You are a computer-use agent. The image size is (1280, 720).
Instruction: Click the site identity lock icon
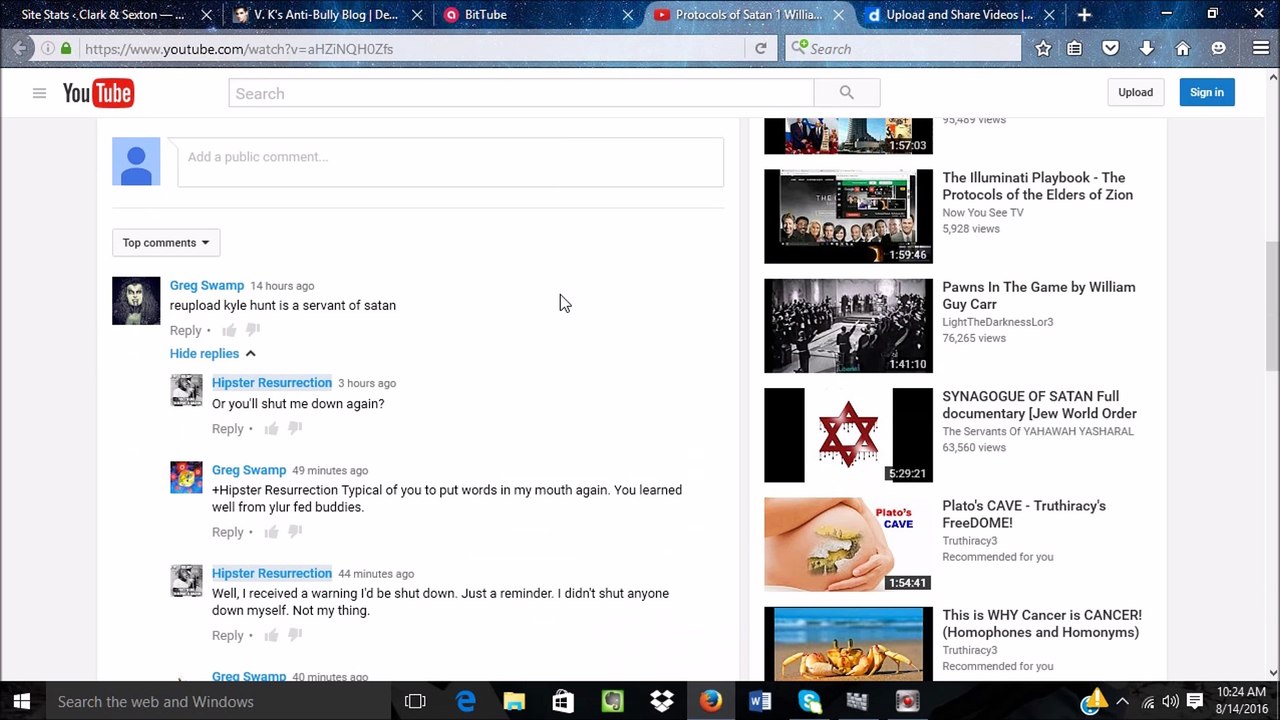(x=65, y=48)
